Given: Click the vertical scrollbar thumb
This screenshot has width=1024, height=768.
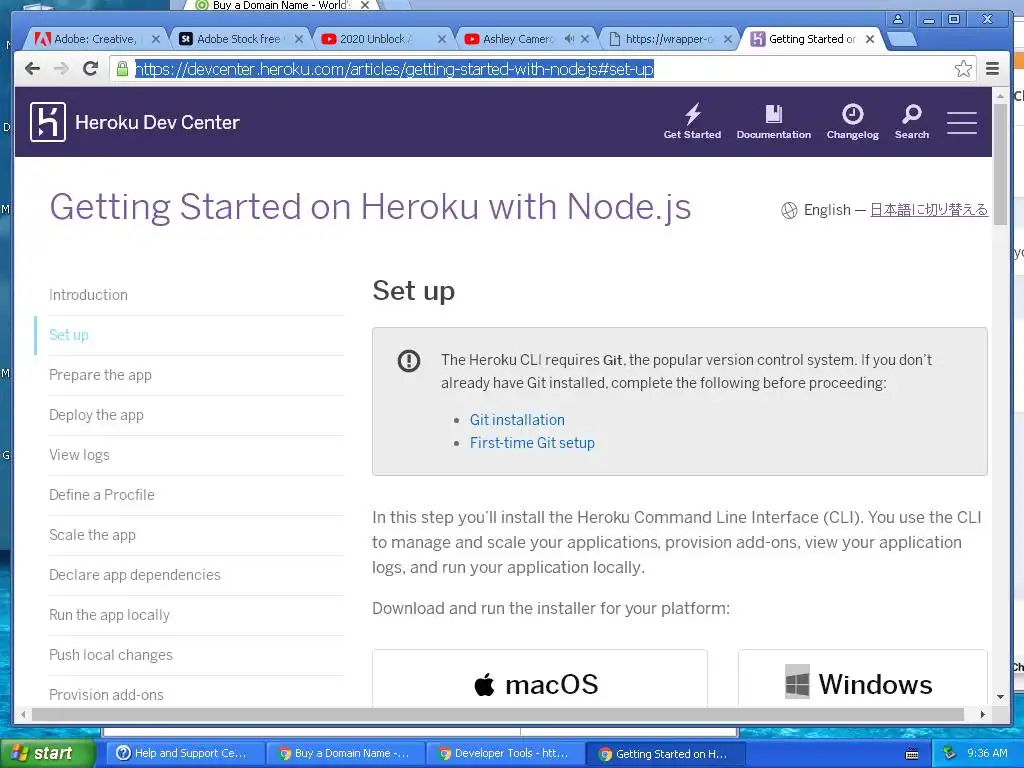Looking at the screenshot, I should (x=1000, y=164).
